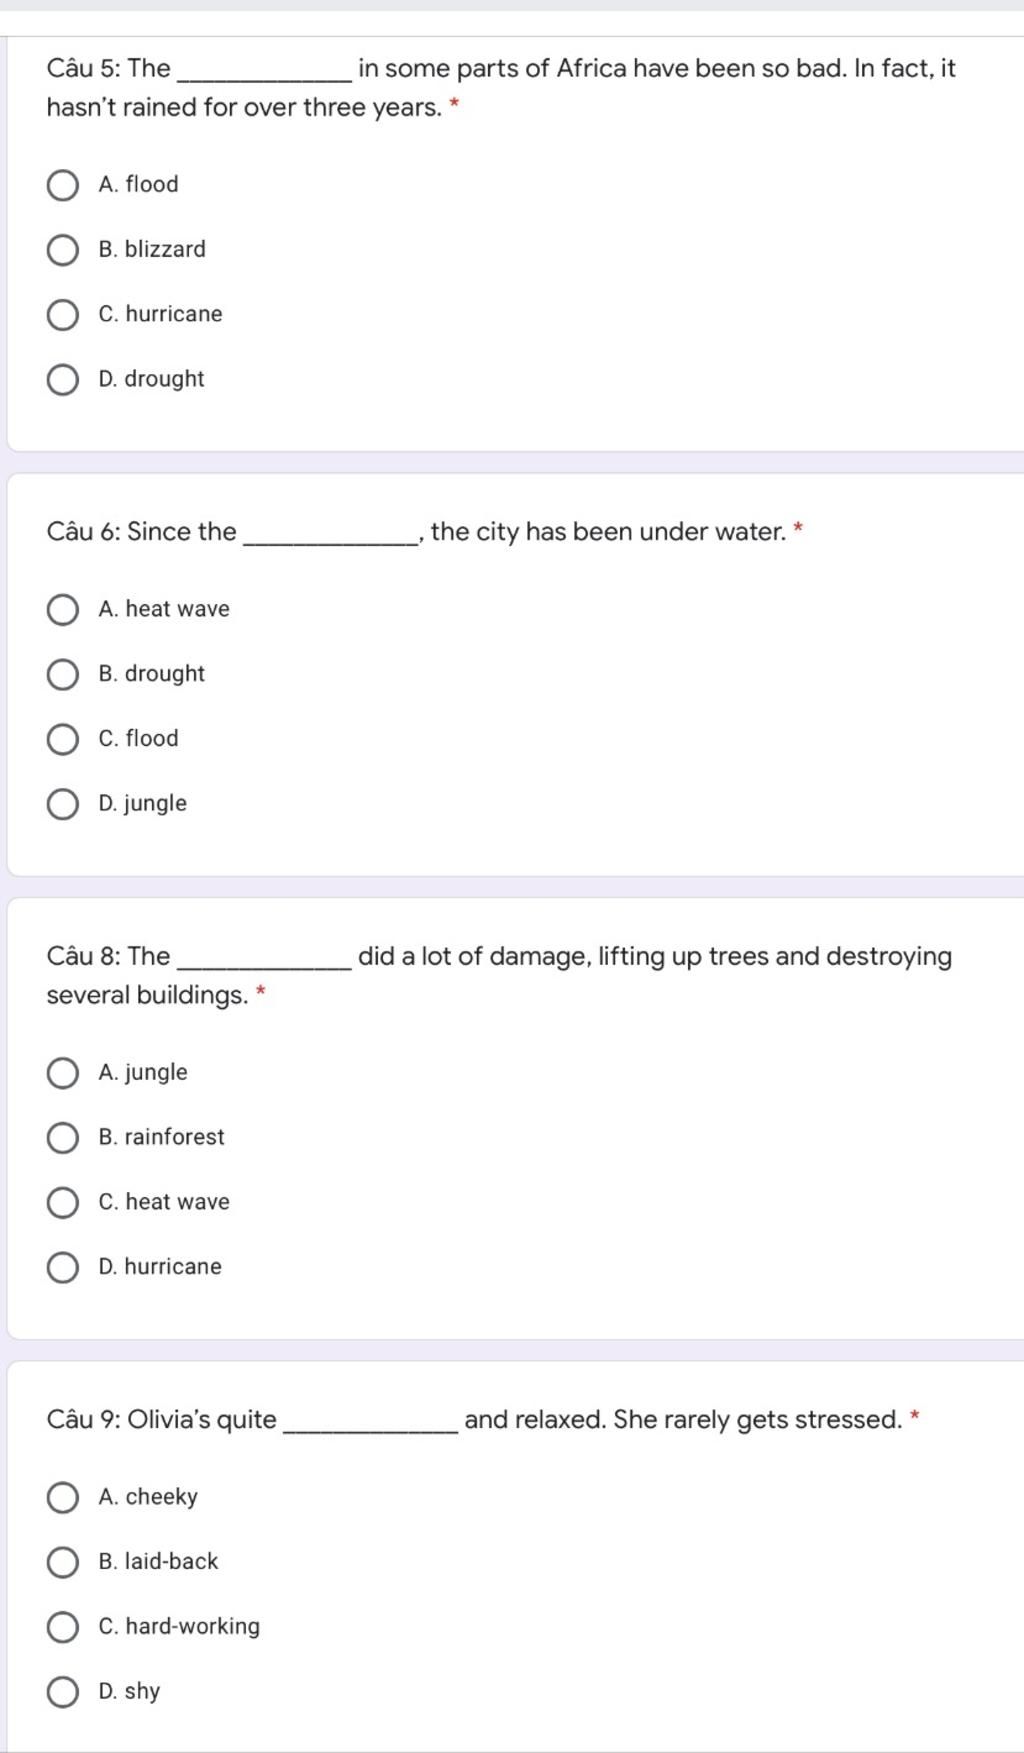Click the Câu 8 question text
1024x1753 pixels.
[x=499, y=976]
